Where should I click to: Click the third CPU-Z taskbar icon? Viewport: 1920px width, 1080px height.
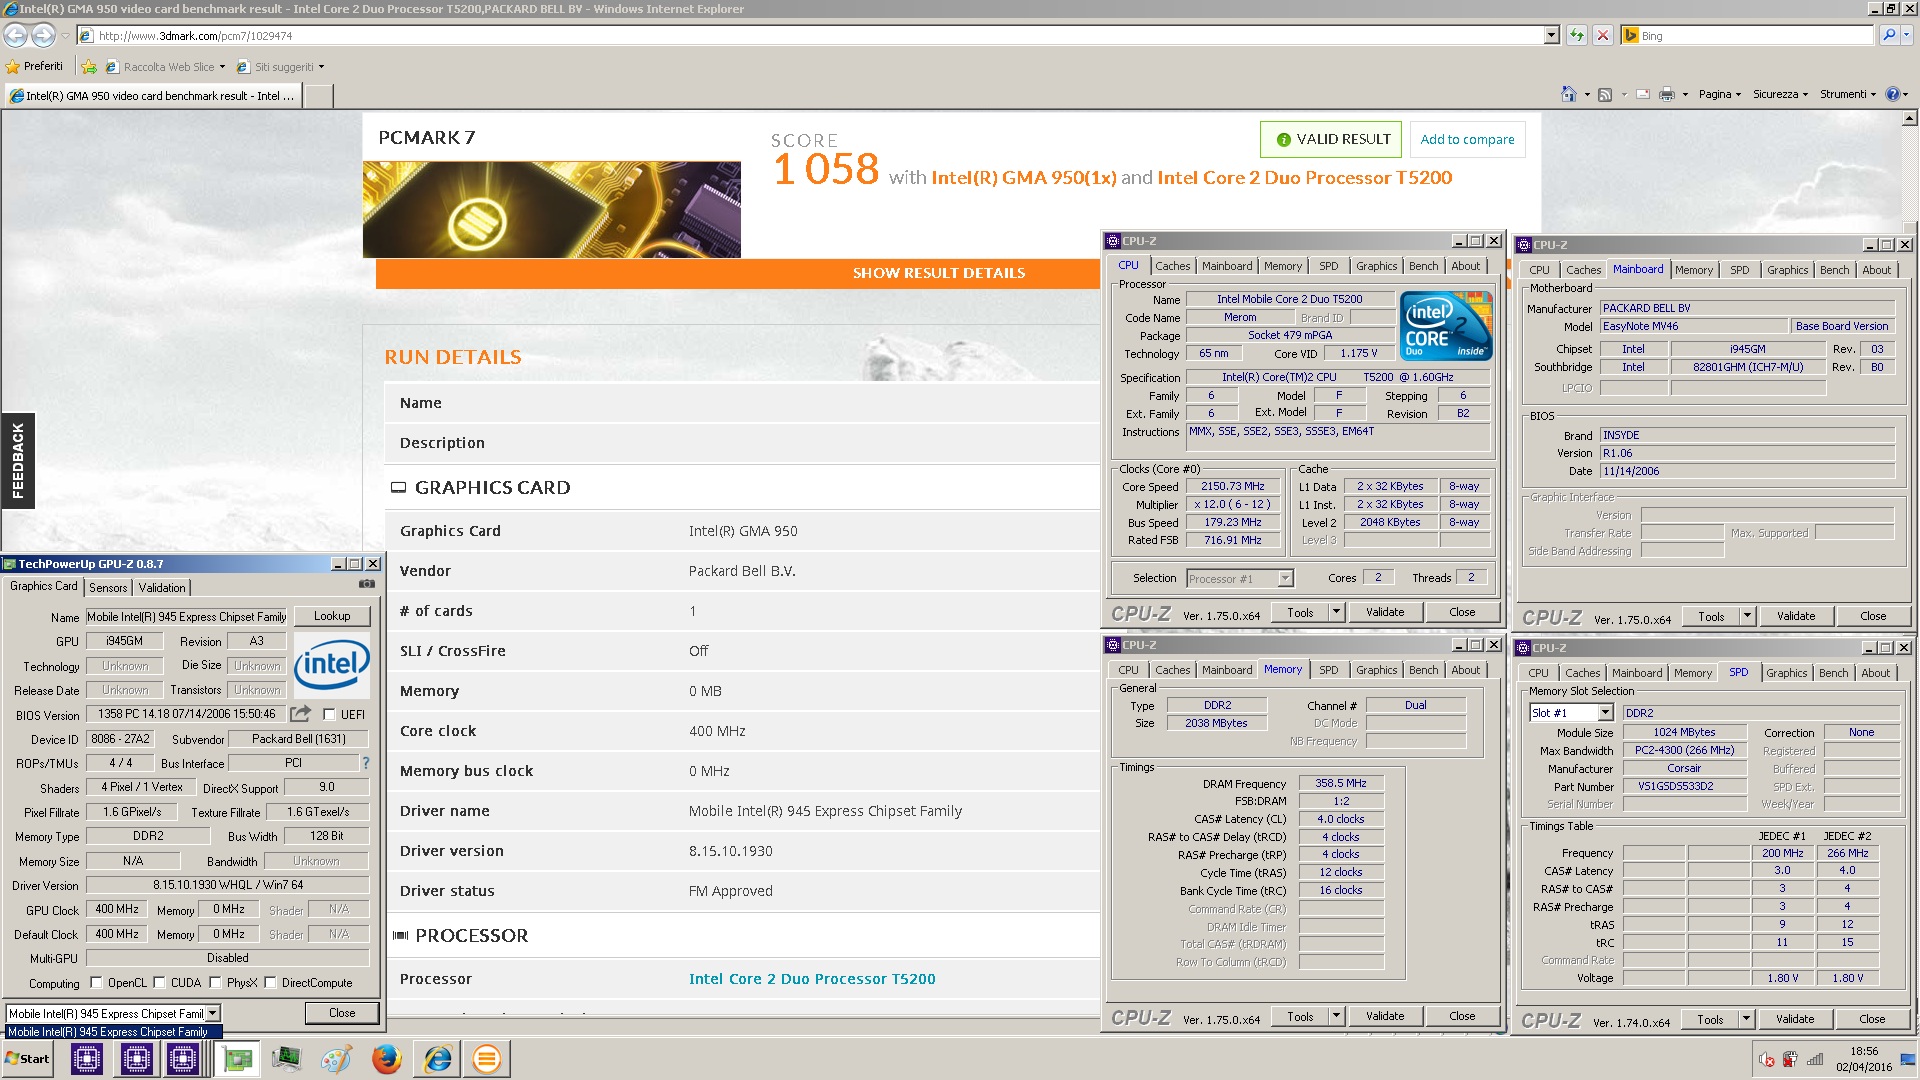pyautogui.click(x=183, y=1059)
